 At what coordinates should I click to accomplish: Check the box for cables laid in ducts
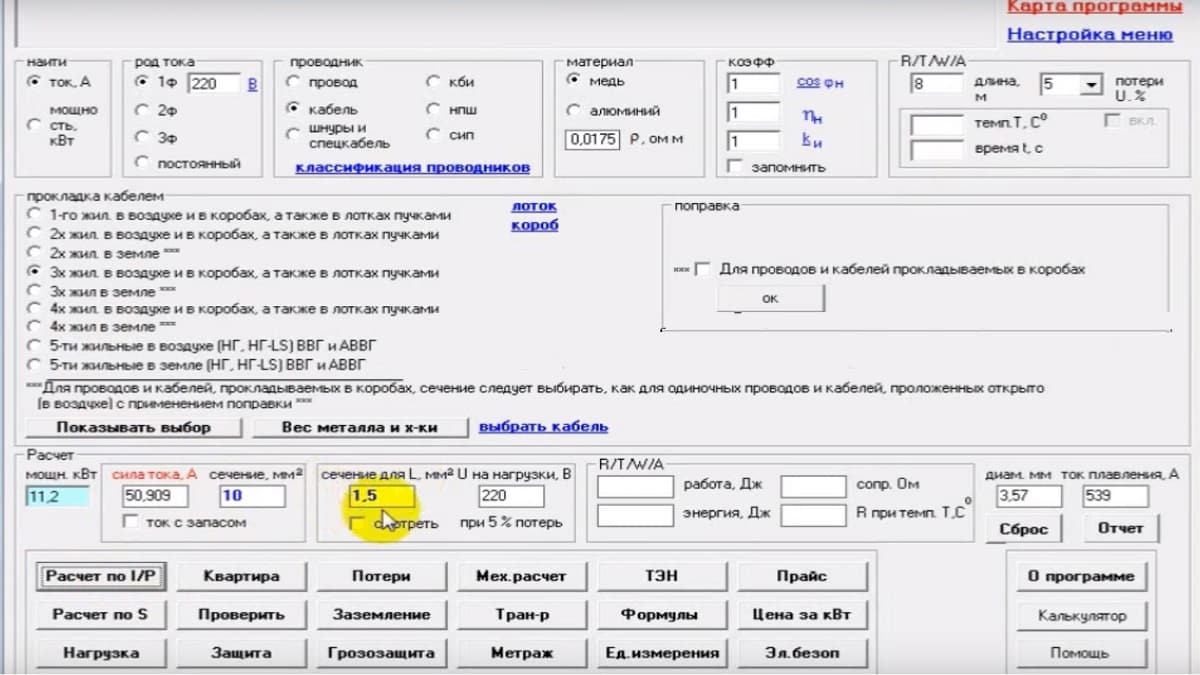click(x=703, y=269)
